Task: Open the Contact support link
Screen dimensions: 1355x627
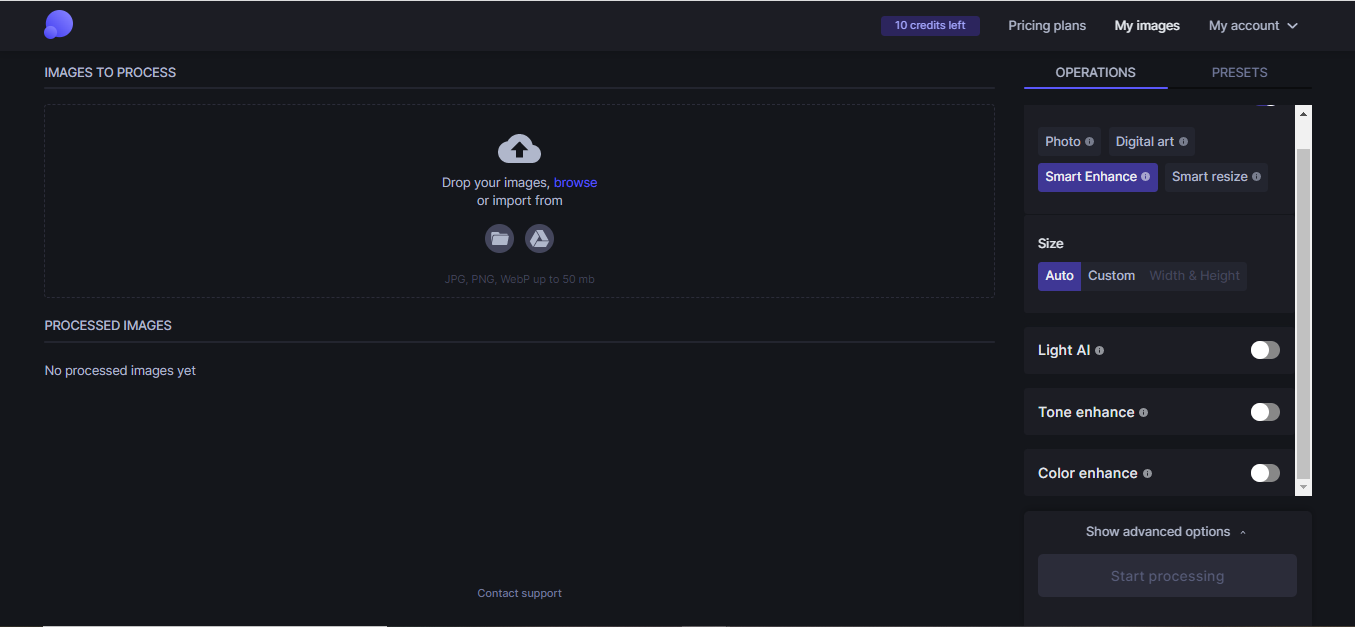Action: pos(519,594)
